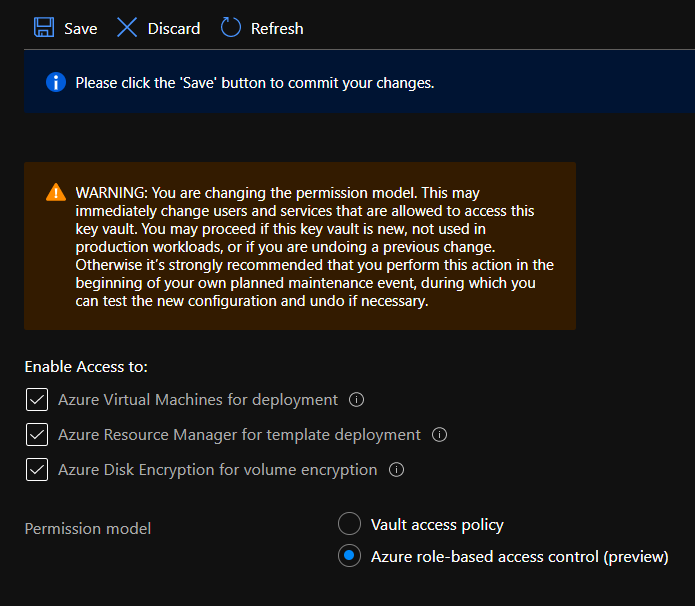The image size is (695, 606).
Task: Open info tooltip for Azure Resource Manager
Action: coord(439,434)
